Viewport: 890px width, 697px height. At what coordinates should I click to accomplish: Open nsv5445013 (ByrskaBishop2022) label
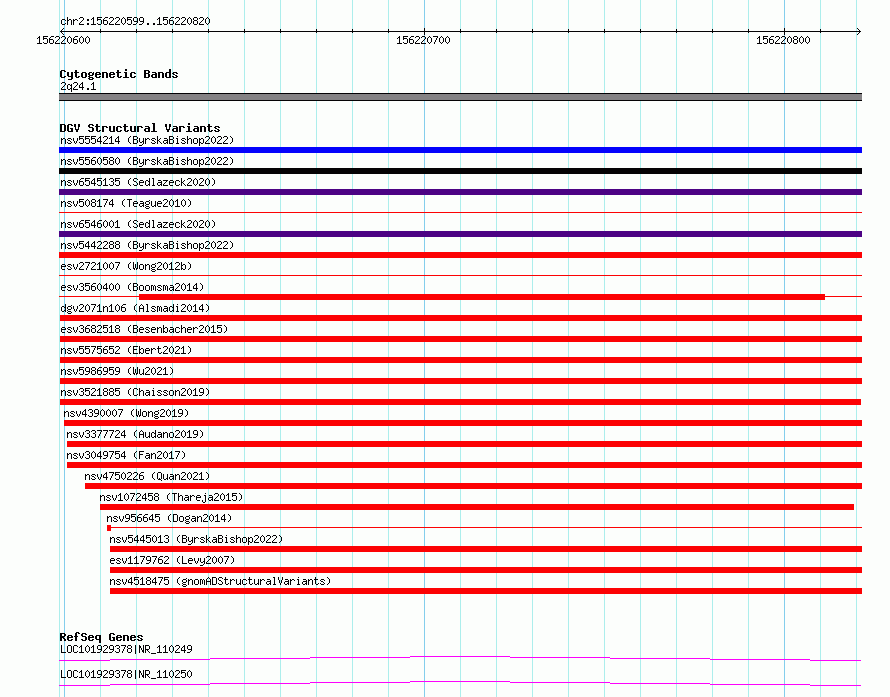[196, 539]
